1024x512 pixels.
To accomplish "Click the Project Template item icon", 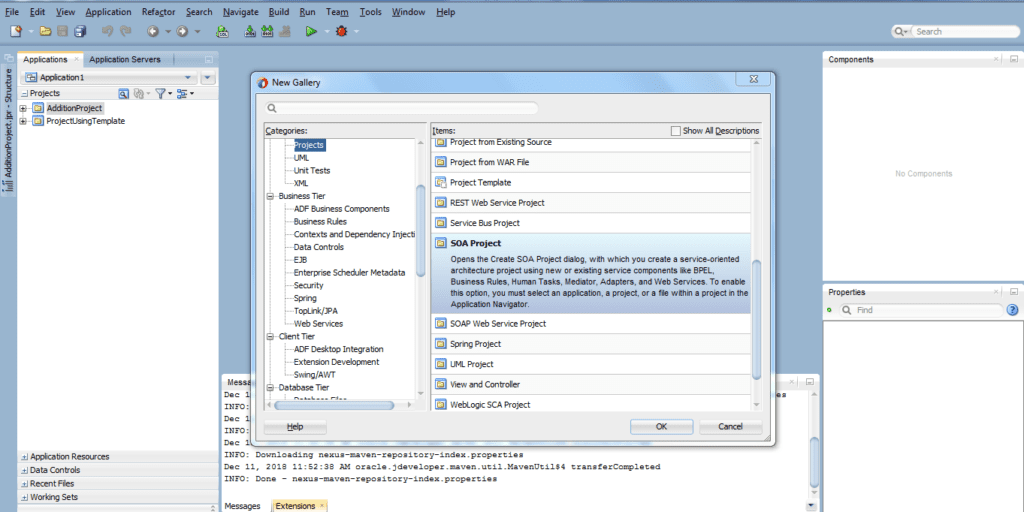I will coord(440,183).
